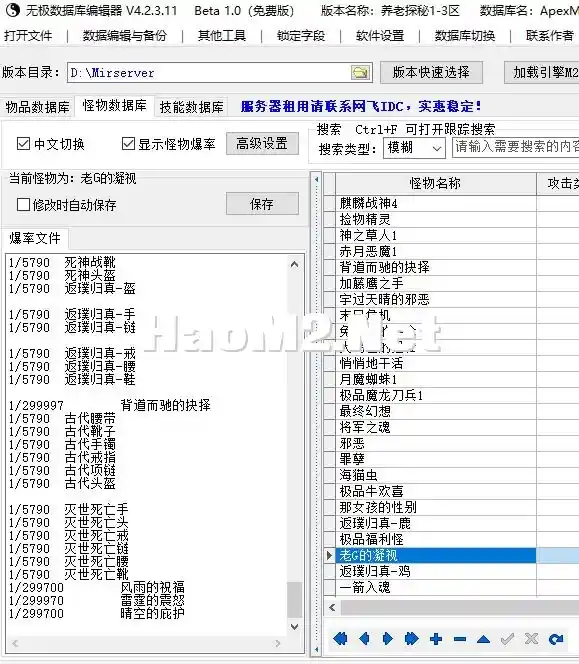This screenshot has width=579, height=664.
Task: Click drop list vertical scrollbar thumb
Action: tap(295, 600)
